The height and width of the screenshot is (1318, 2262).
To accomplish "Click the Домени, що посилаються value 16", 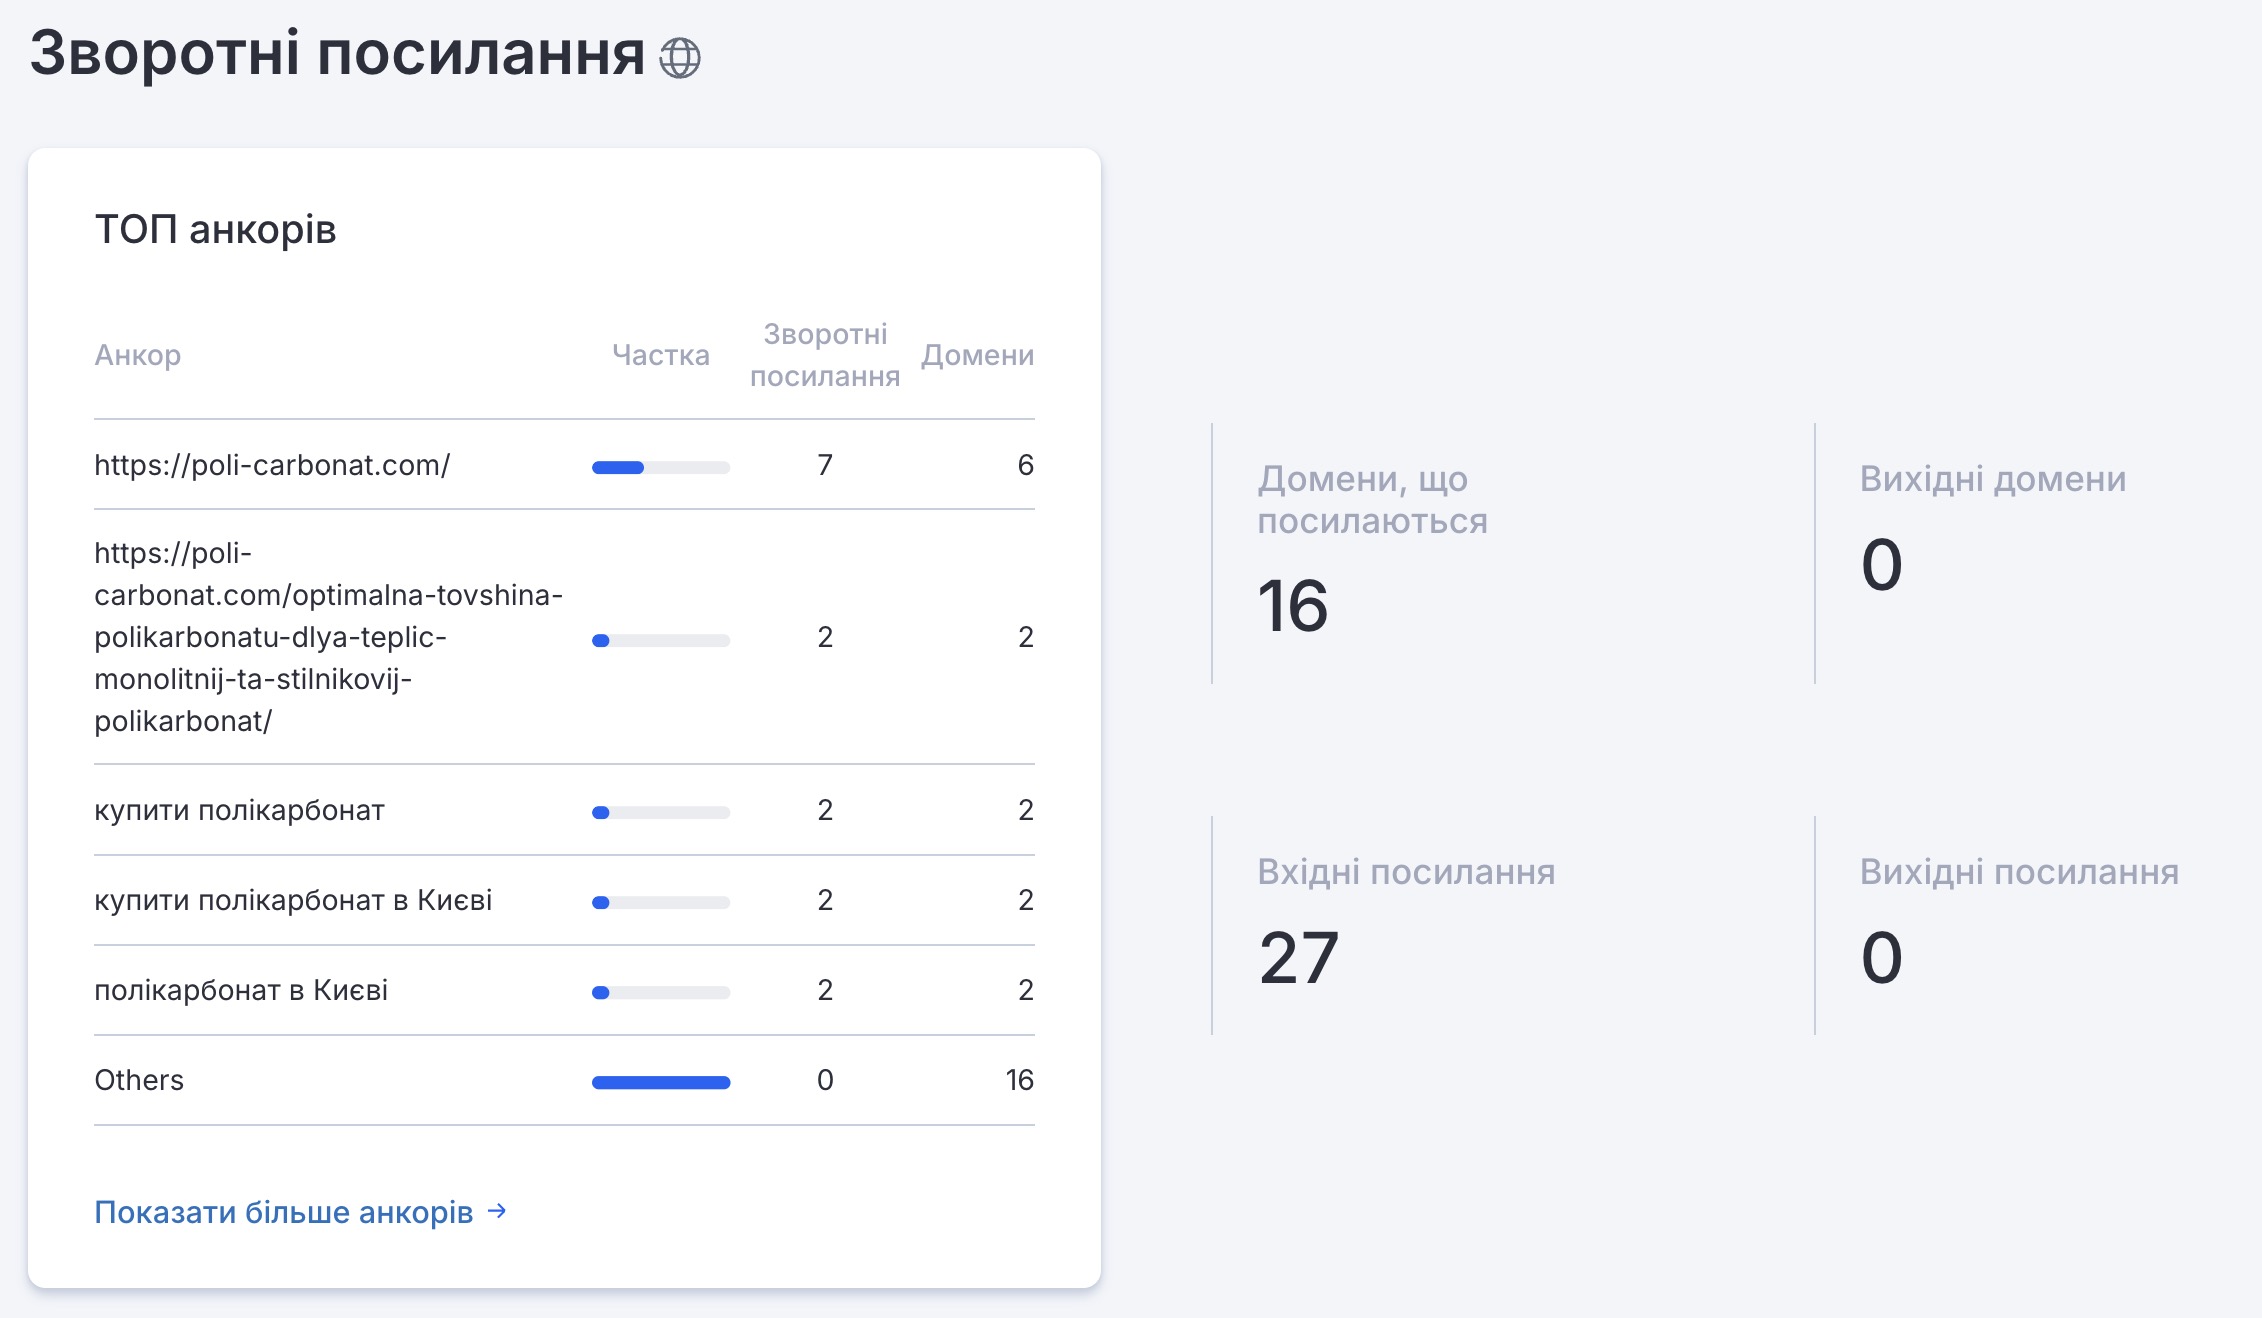I will pos(1293,606).
